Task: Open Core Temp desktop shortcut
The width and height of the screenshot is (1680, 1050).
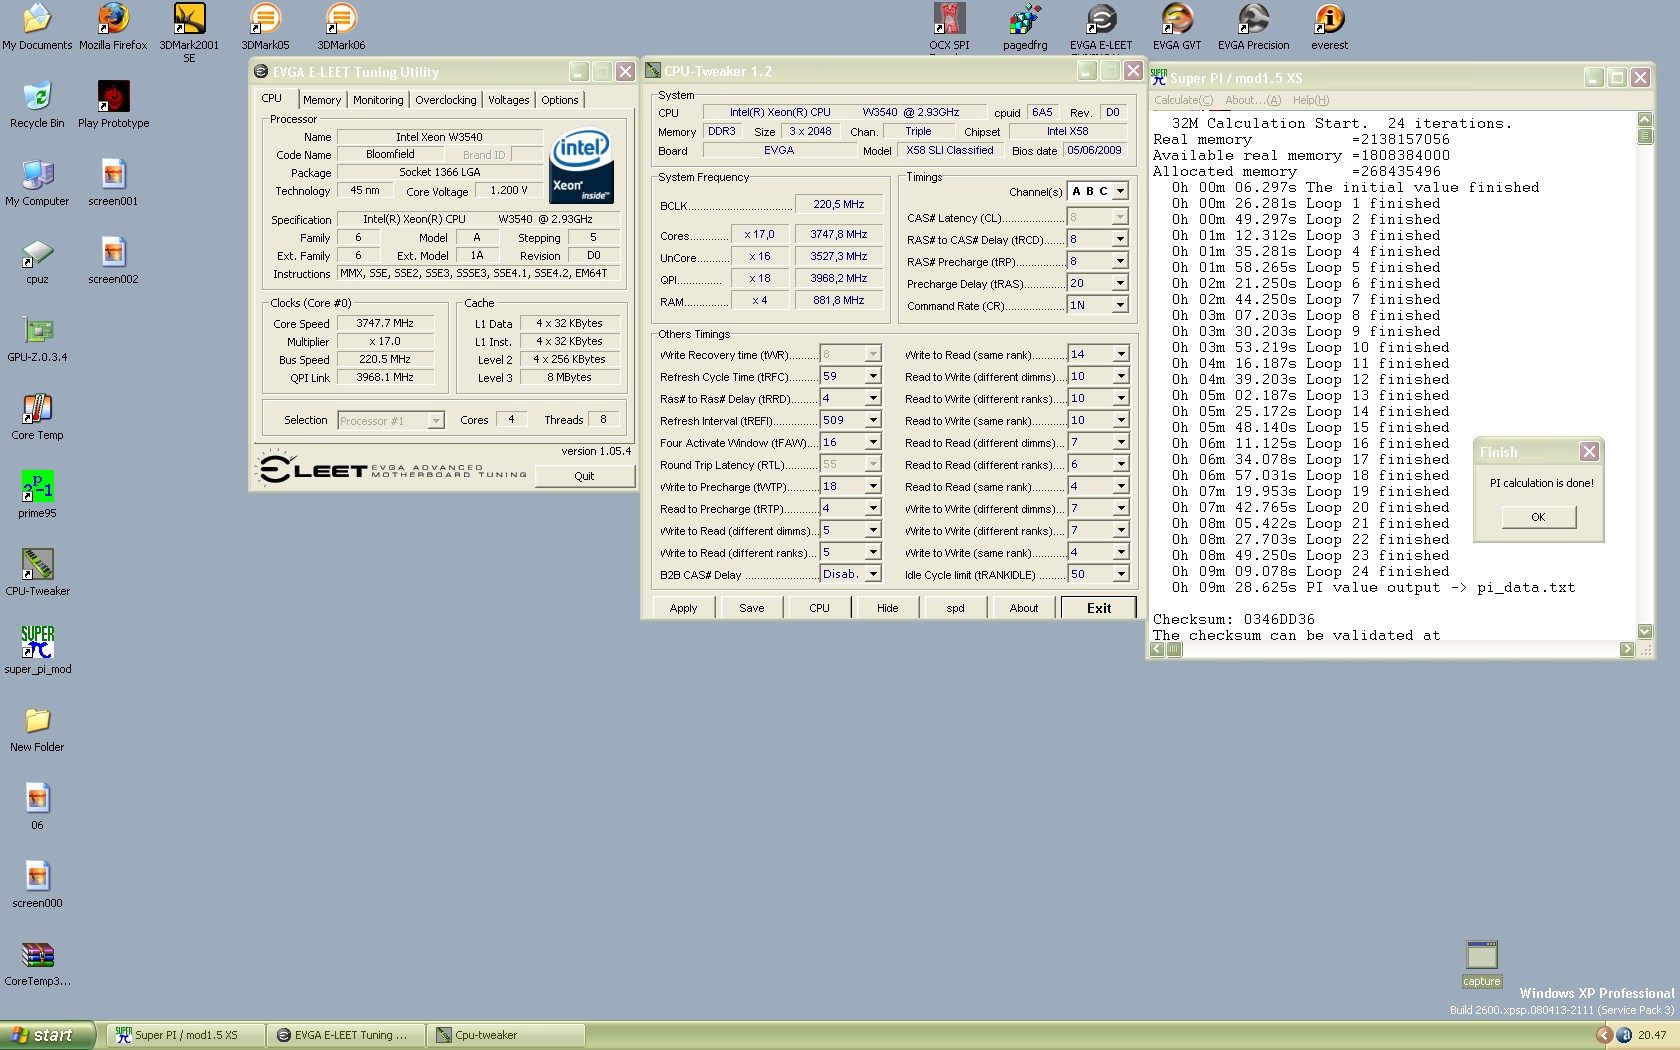Action: (x=37, y=416)
